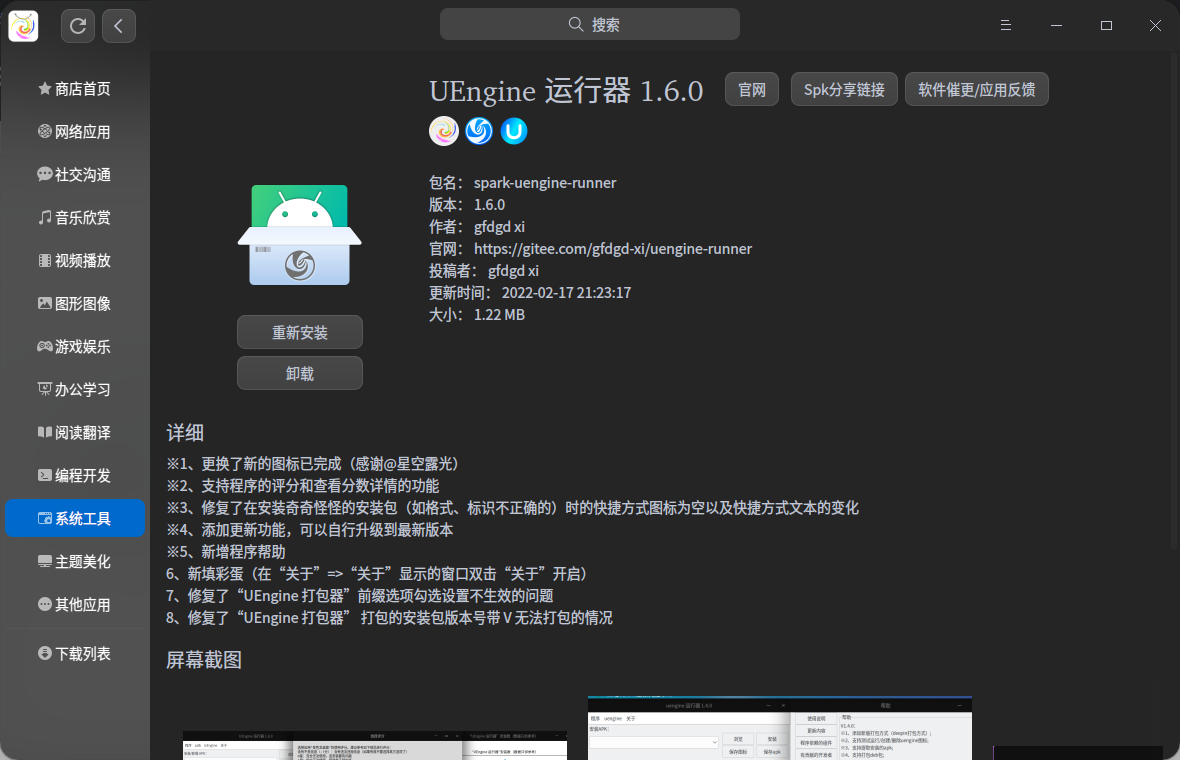Open 音乐欣赏 category in sidebar
The width and height of the screenshot is (1180, 760).
[75, 217]
